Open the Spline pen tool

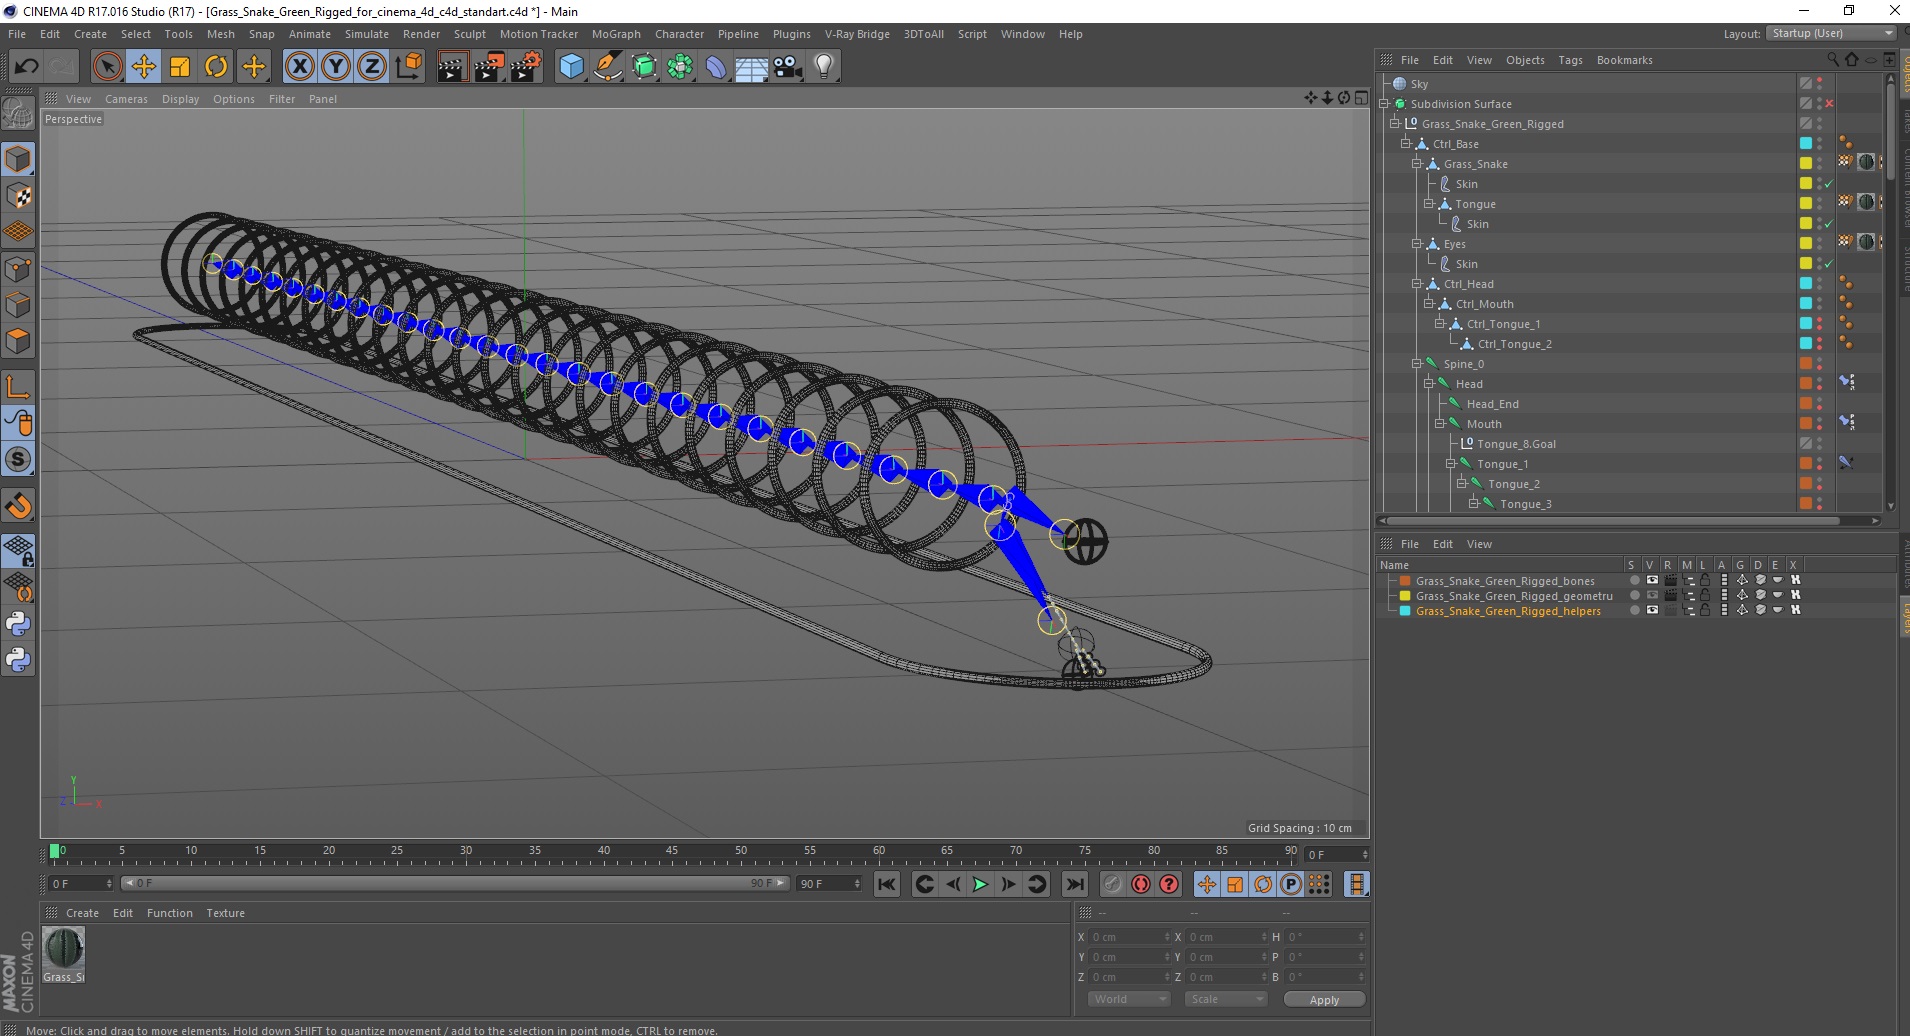(x=608, y=67)
